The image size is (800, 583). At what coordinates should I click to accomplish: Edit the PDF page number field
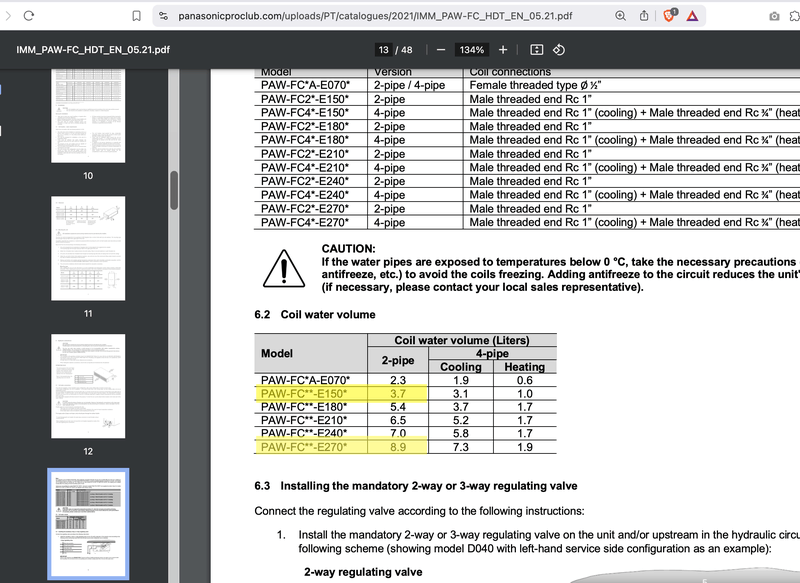click(384, 50)
